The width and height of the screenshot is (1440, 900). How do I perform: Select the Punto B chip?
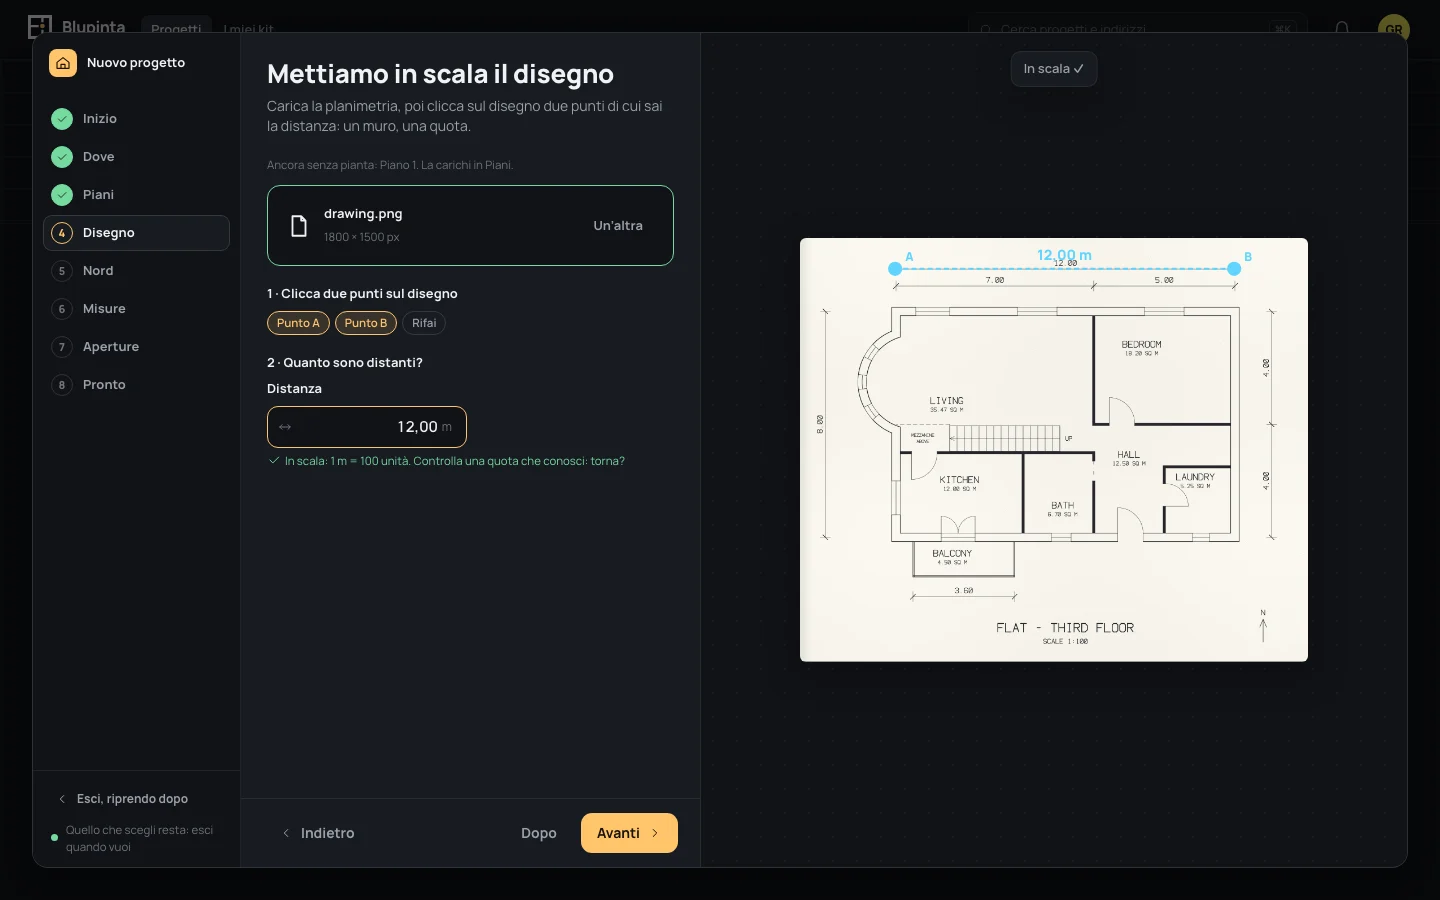[x=366, y=323]
